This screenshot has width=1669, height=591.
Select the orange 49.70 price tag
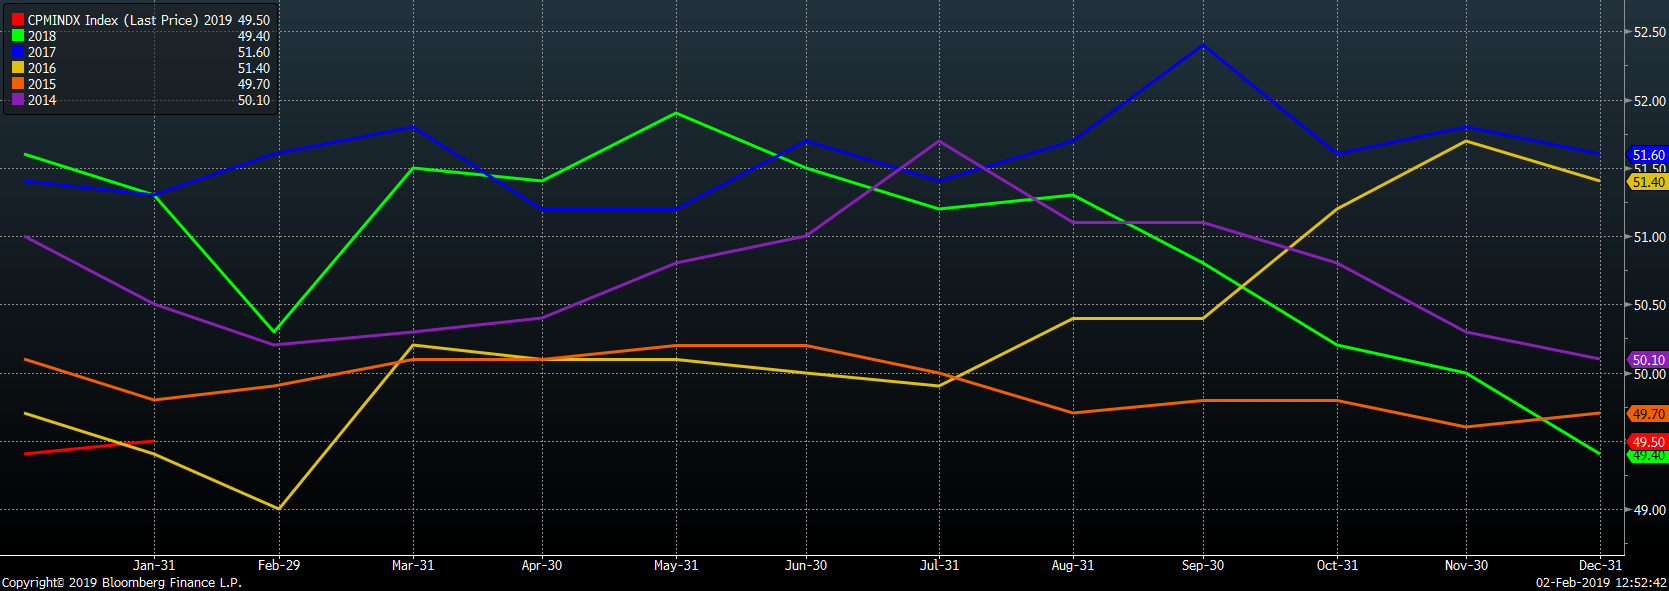coord(1648,414)
